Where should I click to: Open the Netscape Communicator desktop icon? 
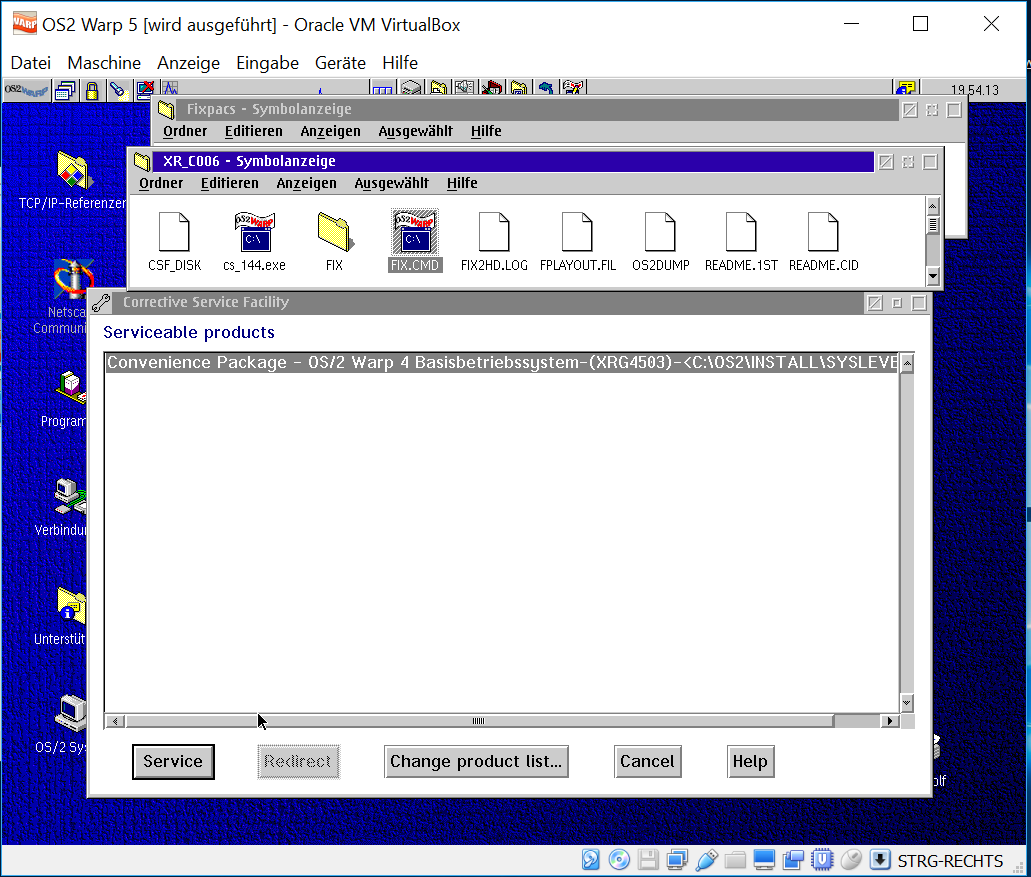(x=74, y=281)
